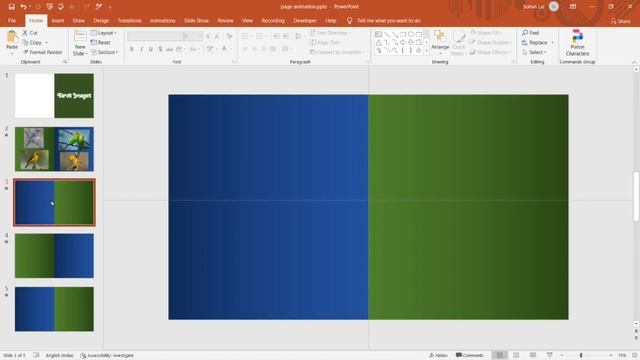
Task: Select the triangle shape in shapes gallery
Action: tap(379, 42)
